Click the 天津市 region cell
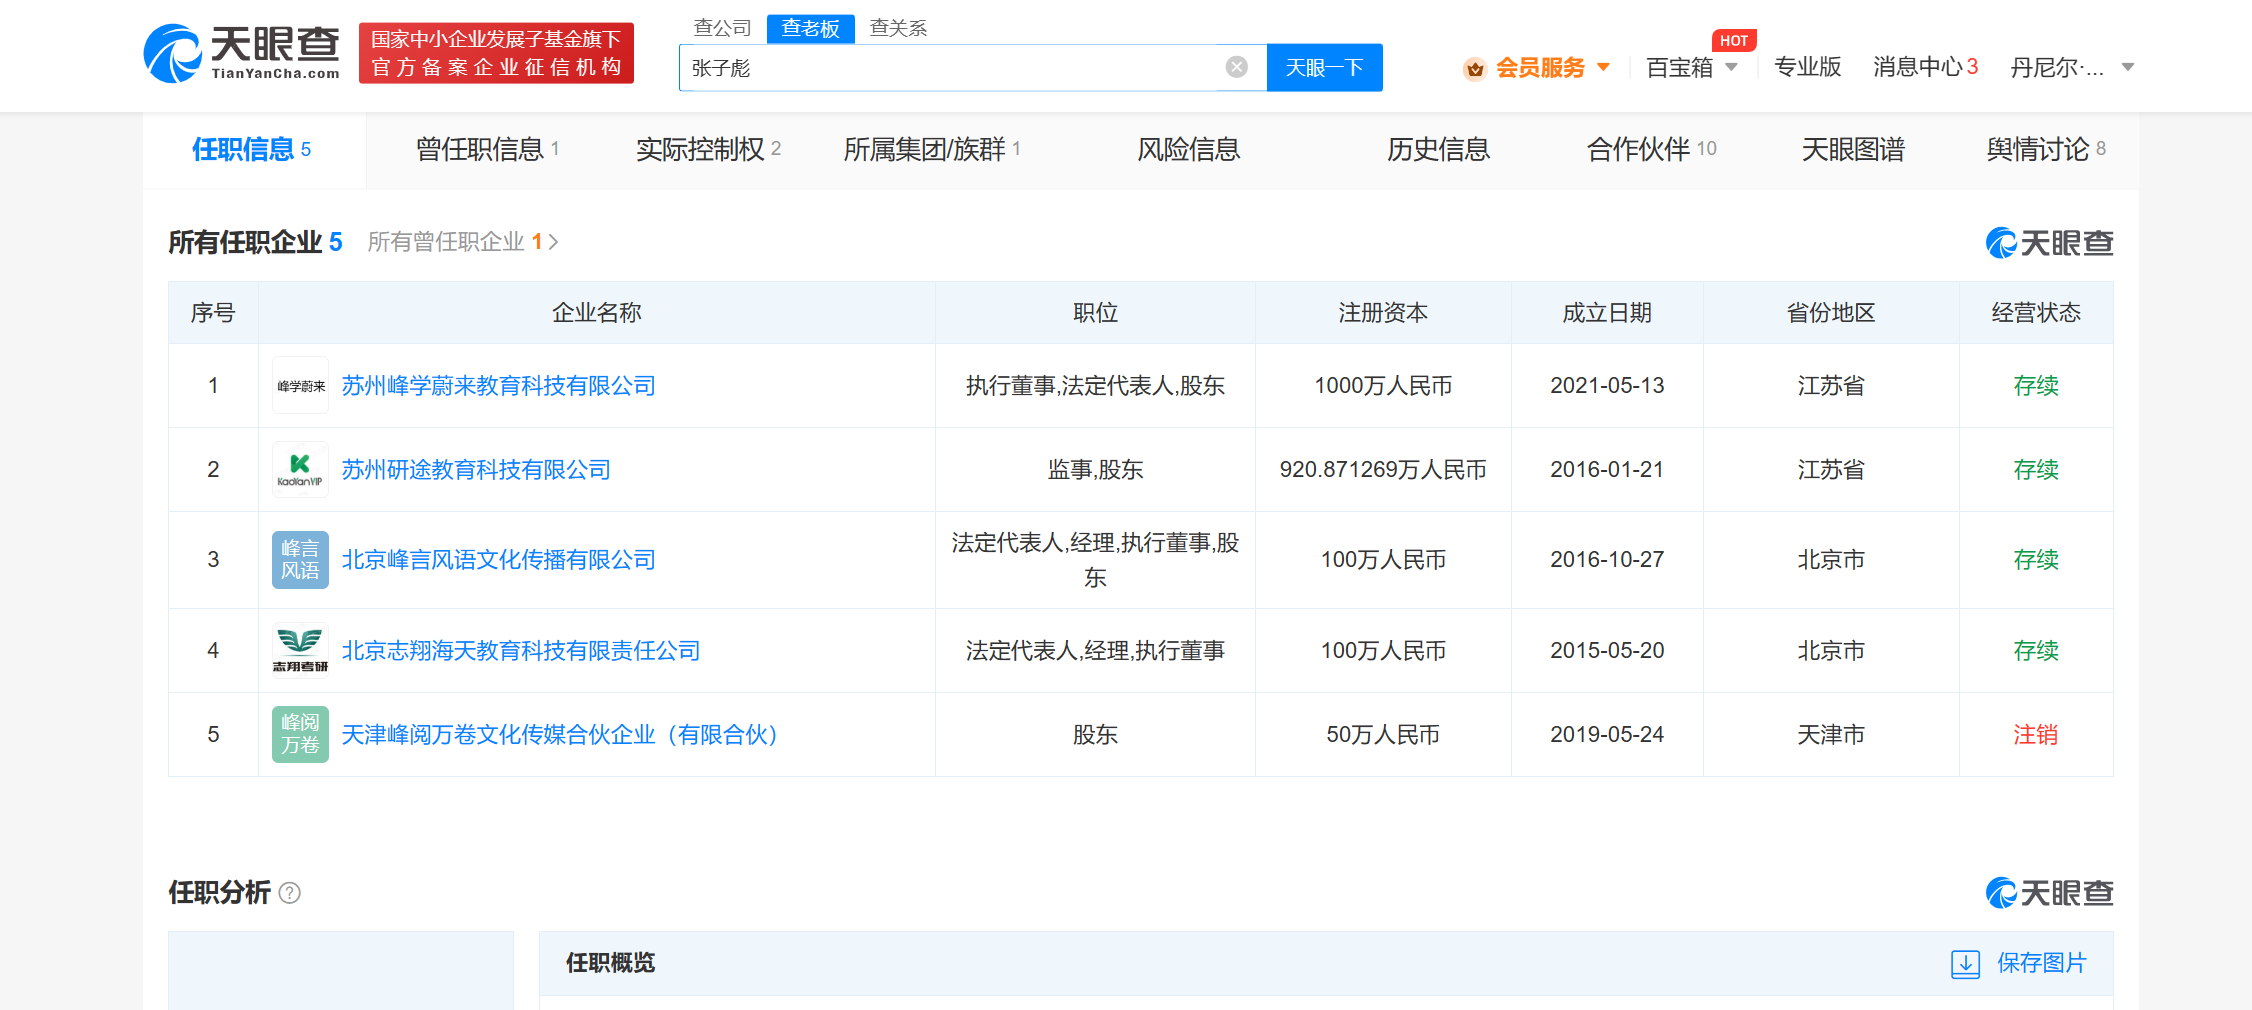 point(1831,735)
